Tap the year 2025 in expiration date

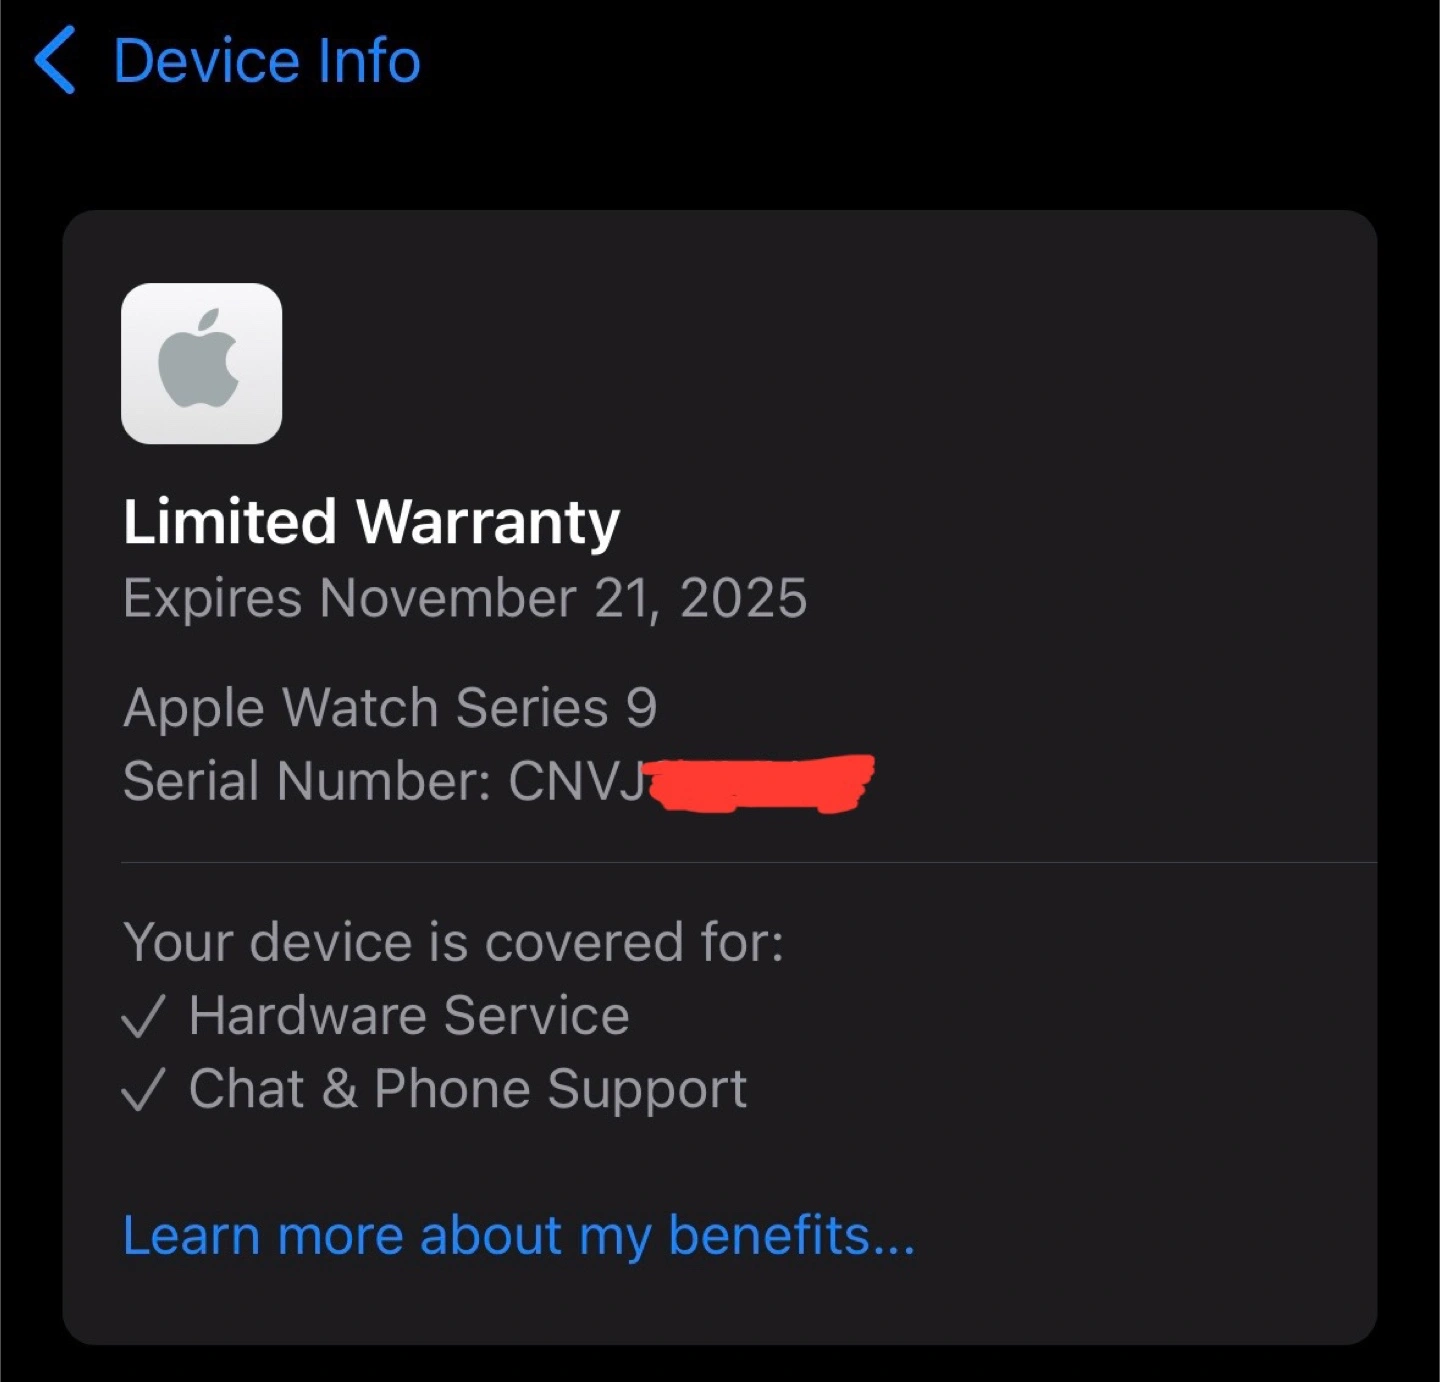click(x=743, y=598)
